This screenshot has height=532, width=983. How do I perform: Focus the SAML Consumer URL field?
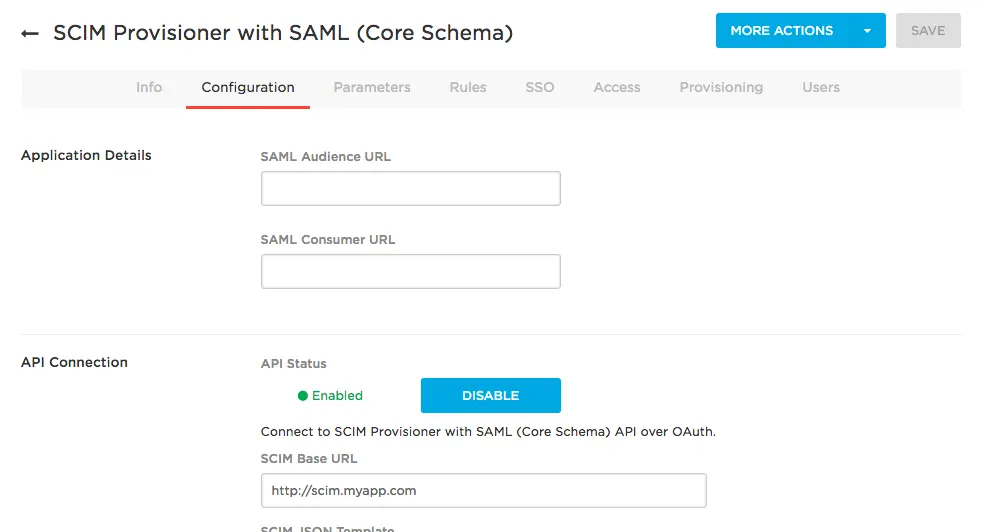[411, 271]
